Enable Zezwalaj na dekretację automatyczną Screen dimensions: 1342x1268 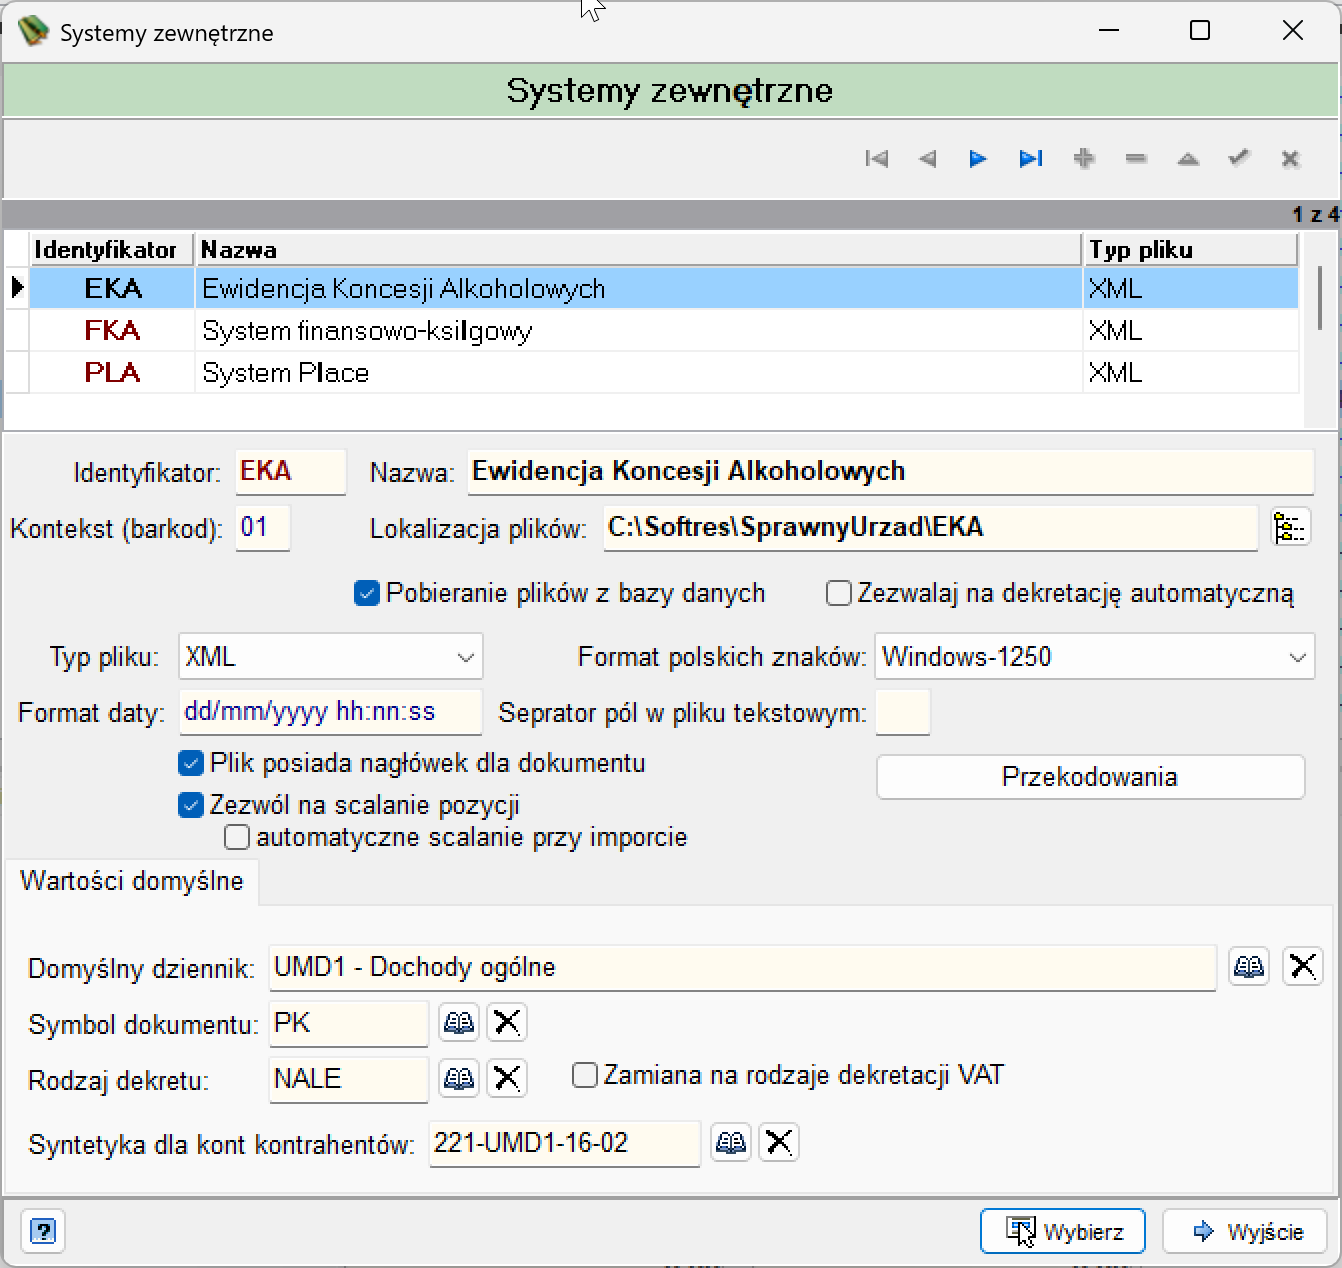[x=839, y=593]
